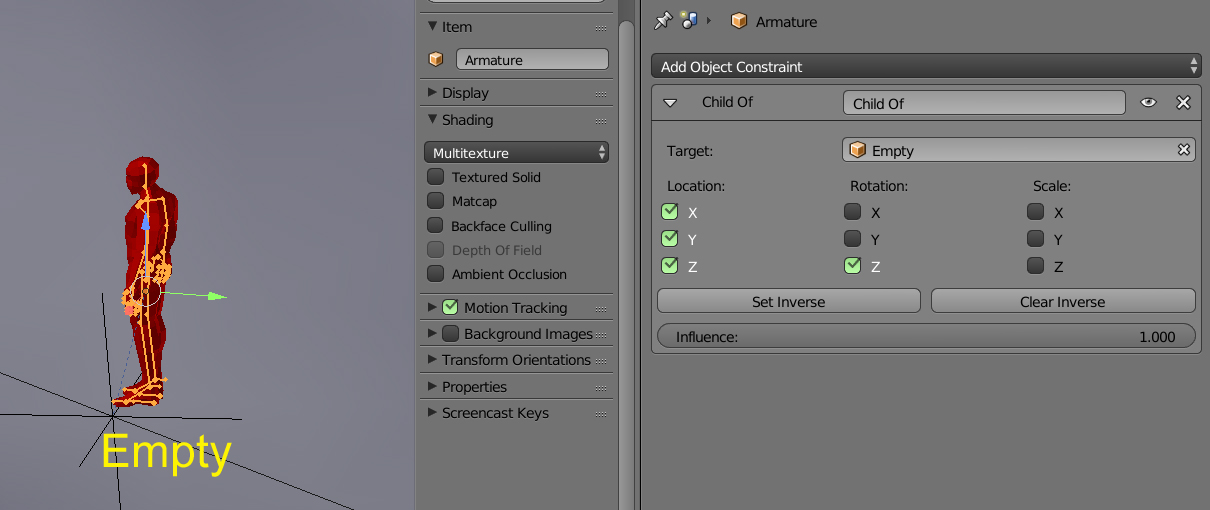
Task: Click the cube icon in the Target field
Action: pyautogui.click(x=857, y=150)
